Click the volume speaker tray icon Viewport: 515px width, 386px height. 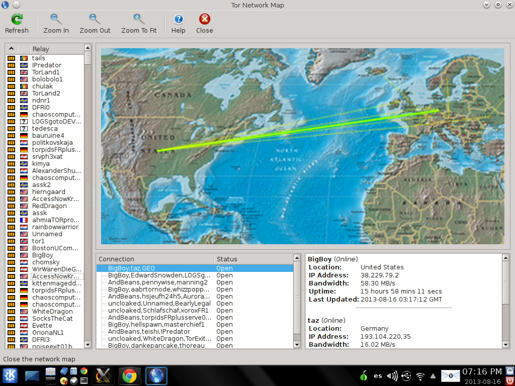[392, 376]
